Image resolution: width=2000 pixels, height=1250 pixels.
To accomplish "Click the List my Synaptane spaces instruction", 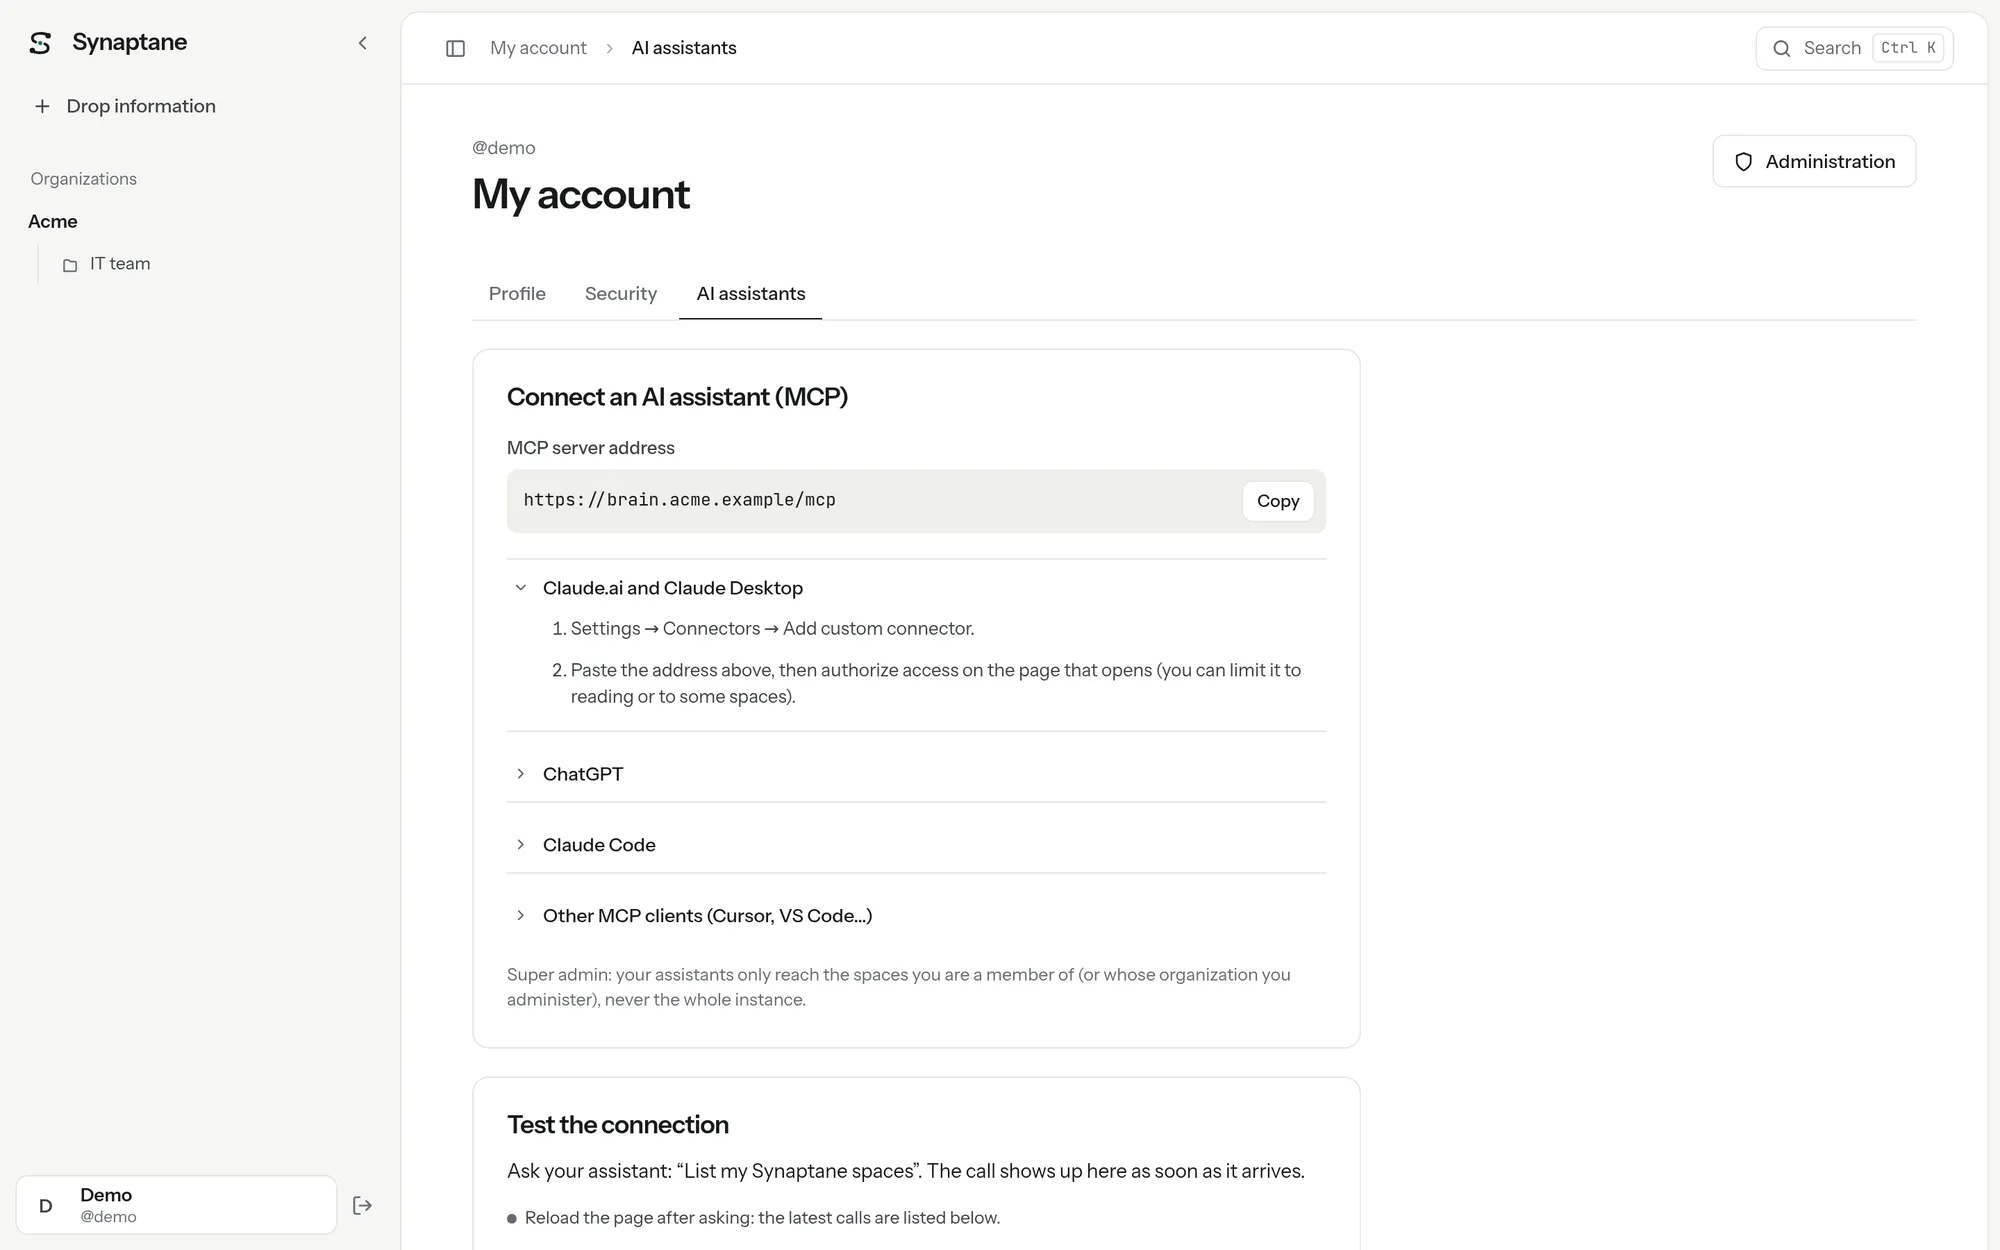I will click(x=906, y=1171).
